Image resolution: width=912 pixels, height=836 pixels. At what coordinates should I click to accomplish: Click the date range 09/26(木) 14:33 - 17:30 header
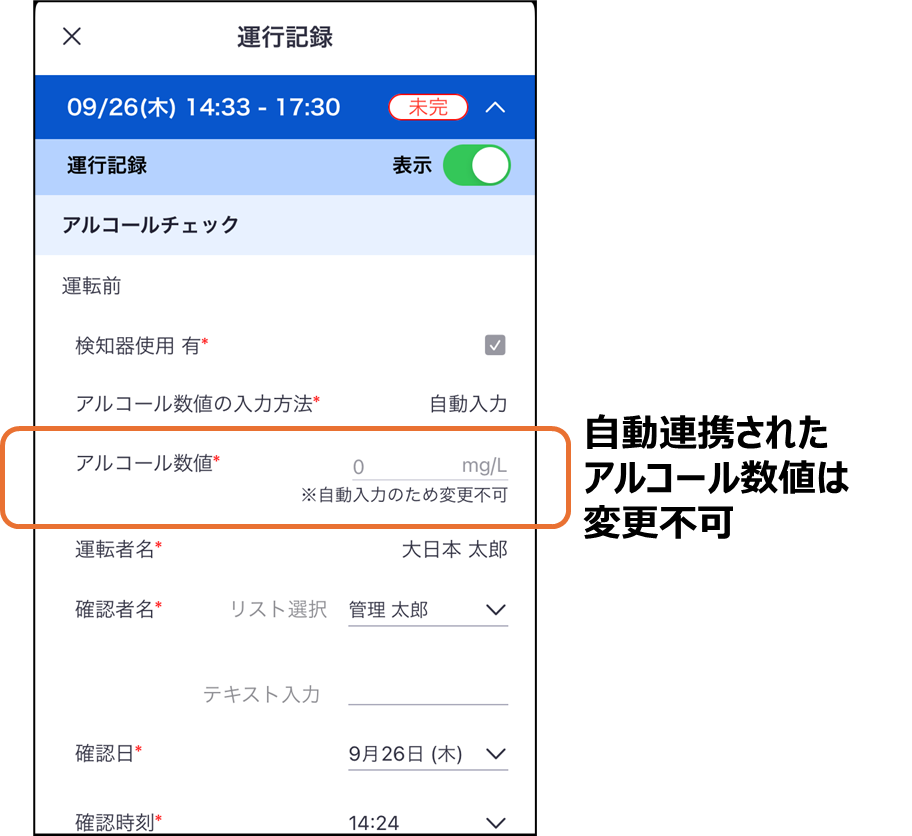coord(204,108)
